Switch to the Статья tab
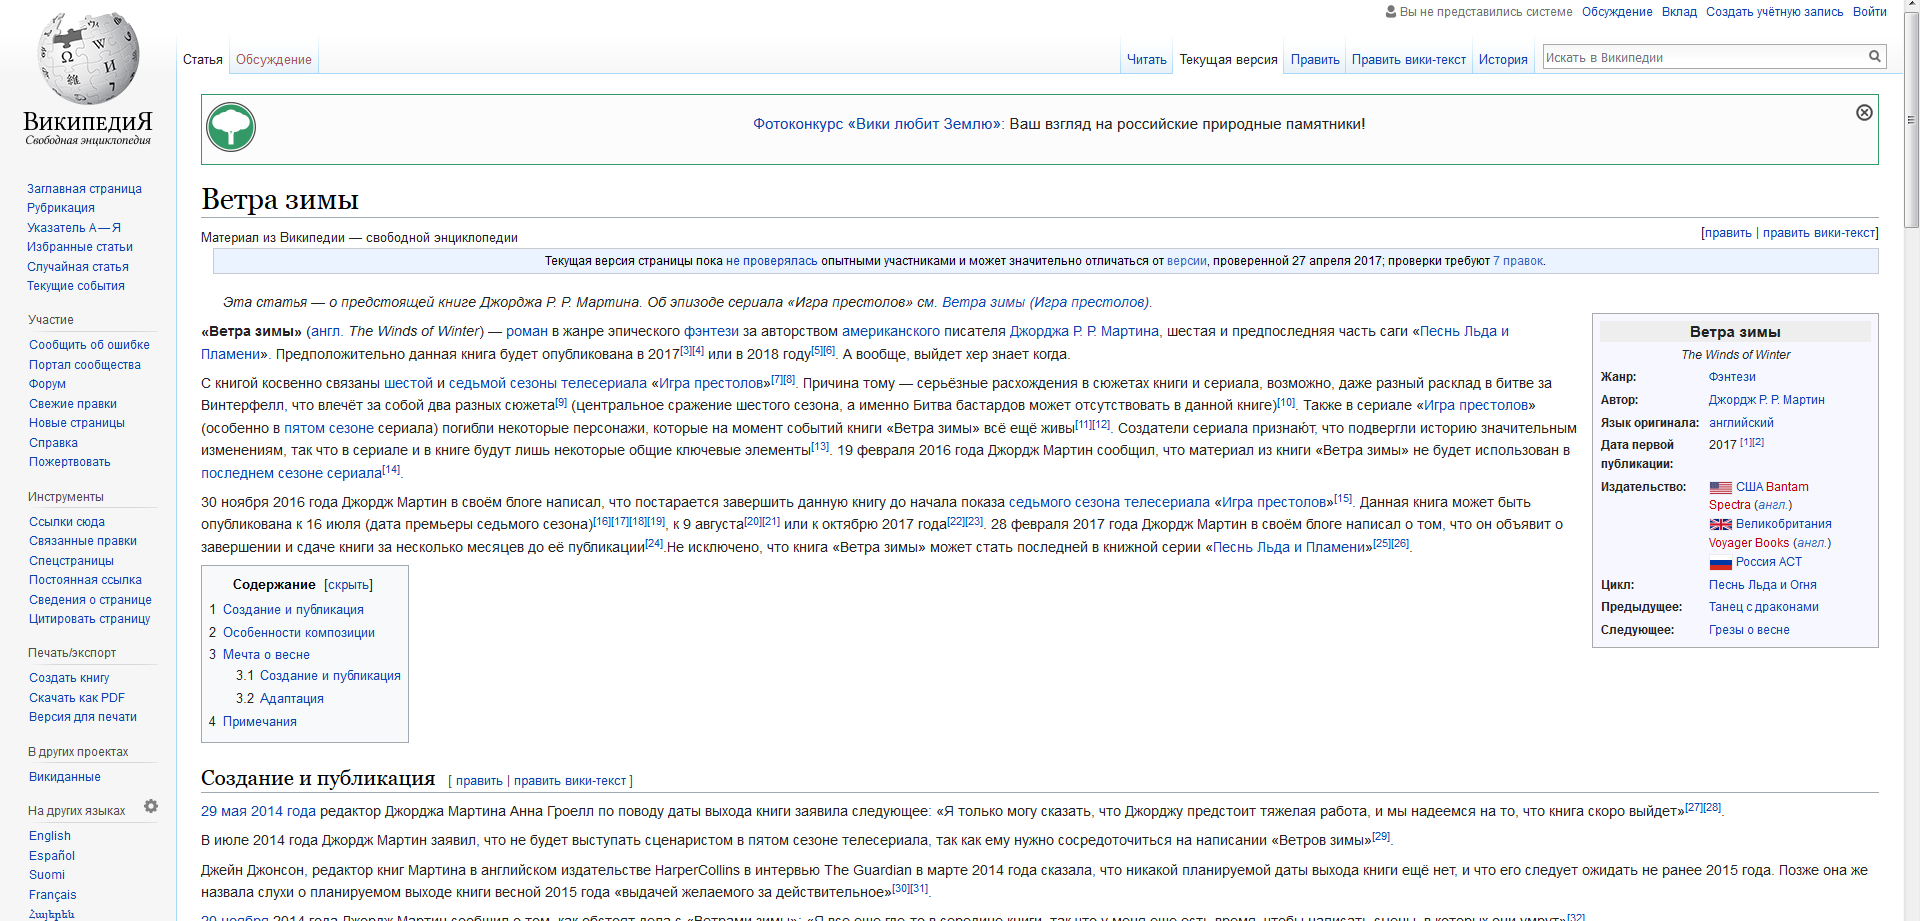The height and width of the screenshot is (921, 1920). (203, 60)
